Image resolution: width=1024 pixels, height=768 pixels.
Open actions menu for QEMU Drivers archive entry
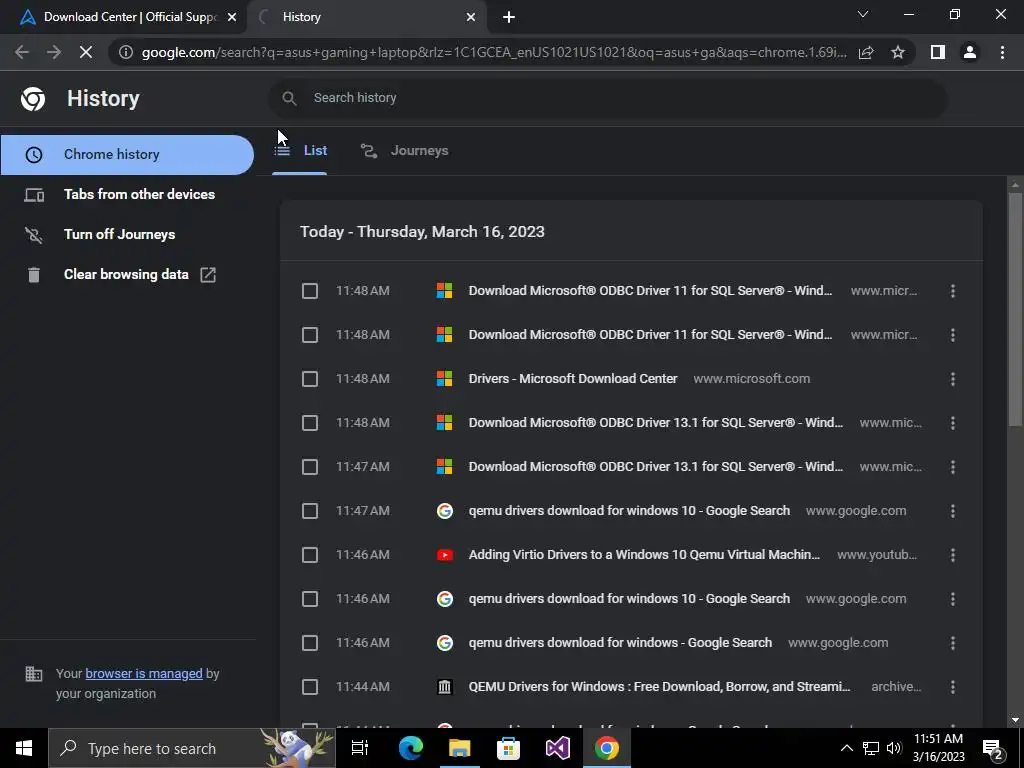(953, 687)
